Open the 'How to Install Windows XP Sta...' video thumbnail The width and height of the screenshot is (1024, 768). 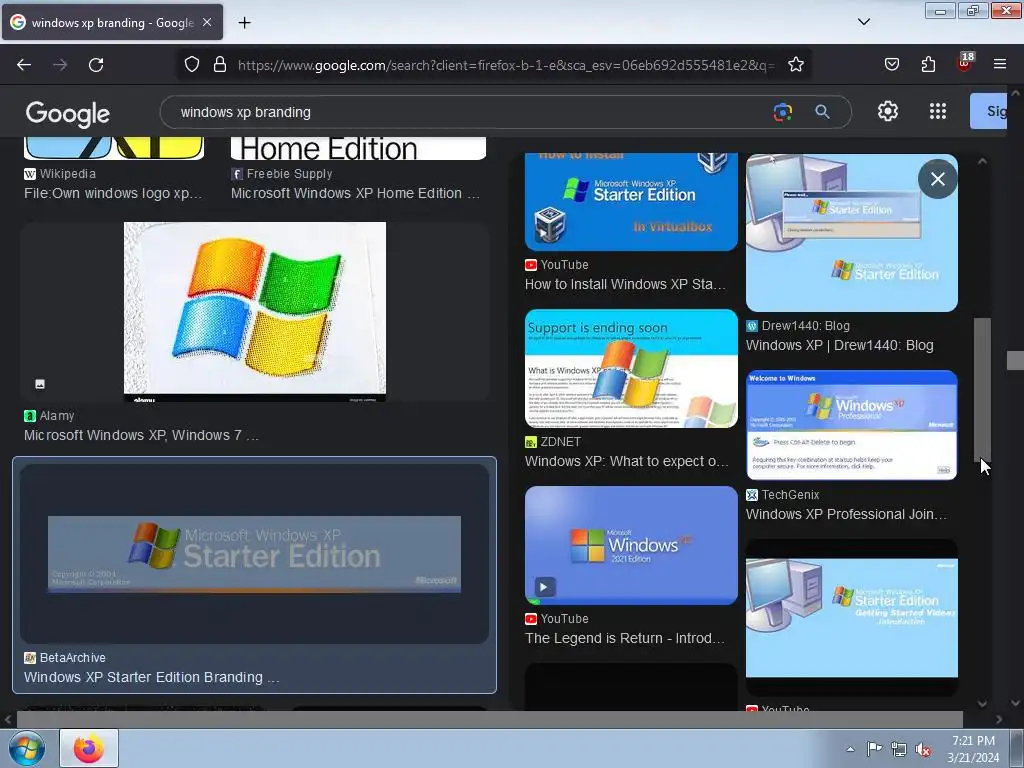pyautogui.click(x=631, y=202)
